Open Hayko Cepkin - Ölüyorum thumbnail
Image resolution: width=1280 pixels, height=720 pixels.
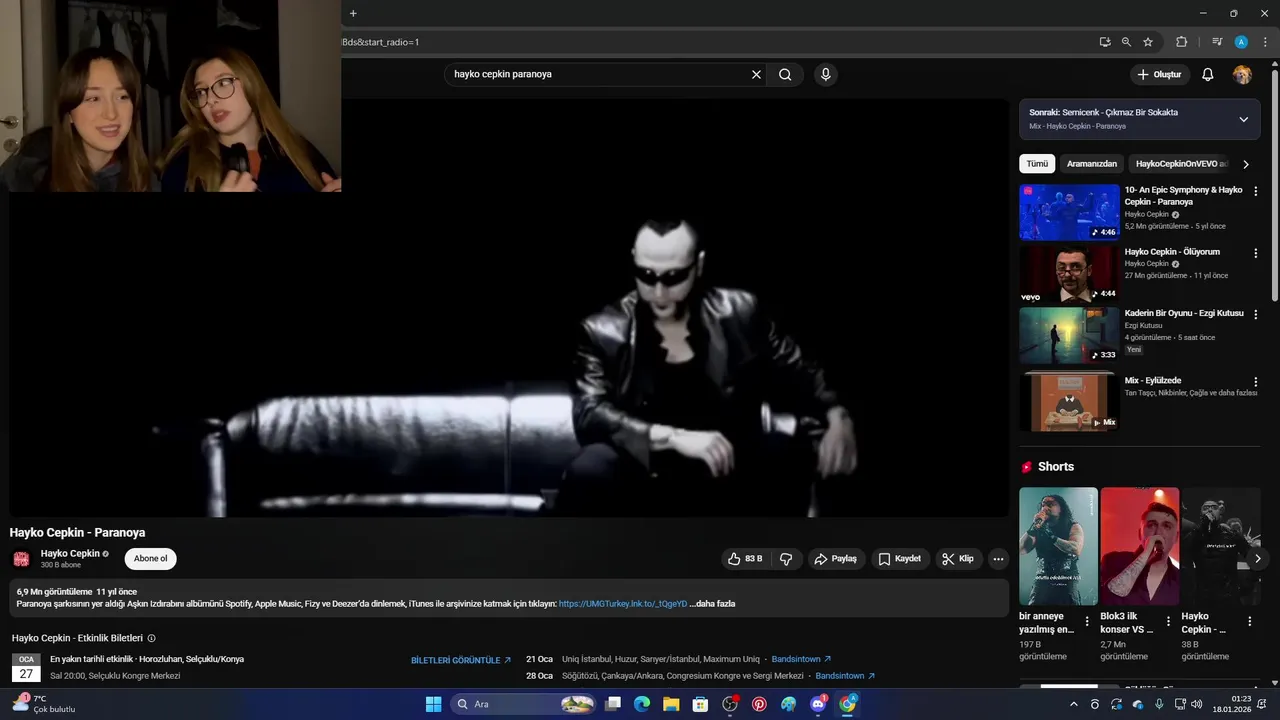pyautogui.click(x=1069, y=274)
